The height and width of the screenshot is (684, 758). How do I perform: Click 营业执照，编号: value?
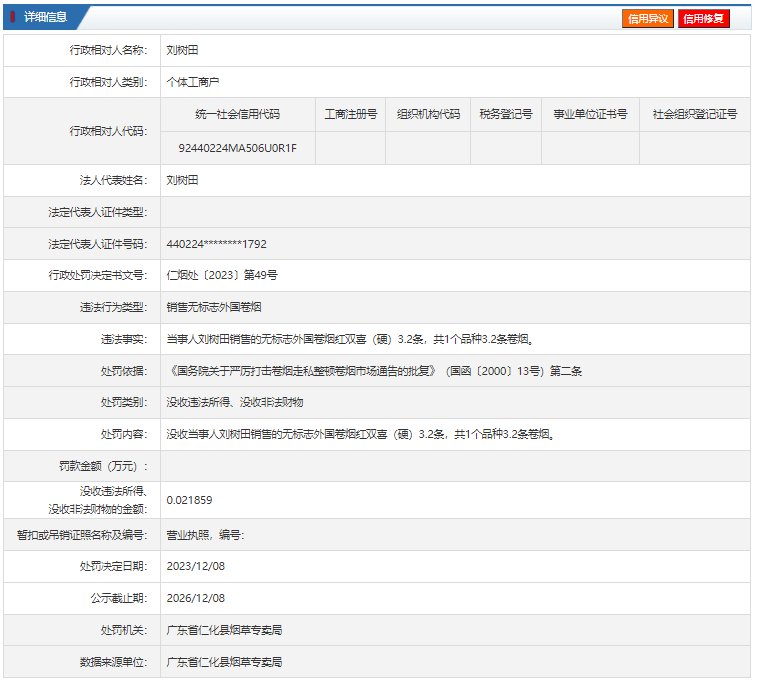pos(205,535)
